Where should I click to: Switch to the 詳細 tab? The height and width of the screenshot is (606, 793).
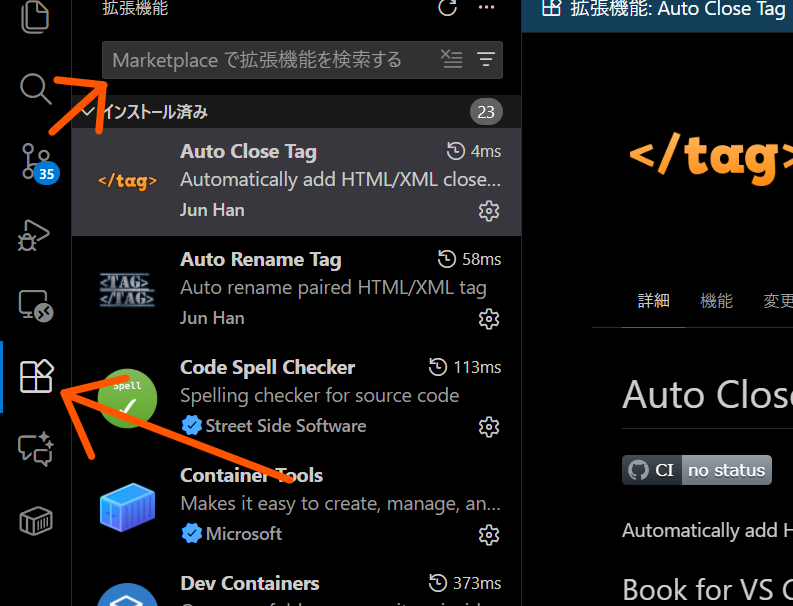pos(653,301)
